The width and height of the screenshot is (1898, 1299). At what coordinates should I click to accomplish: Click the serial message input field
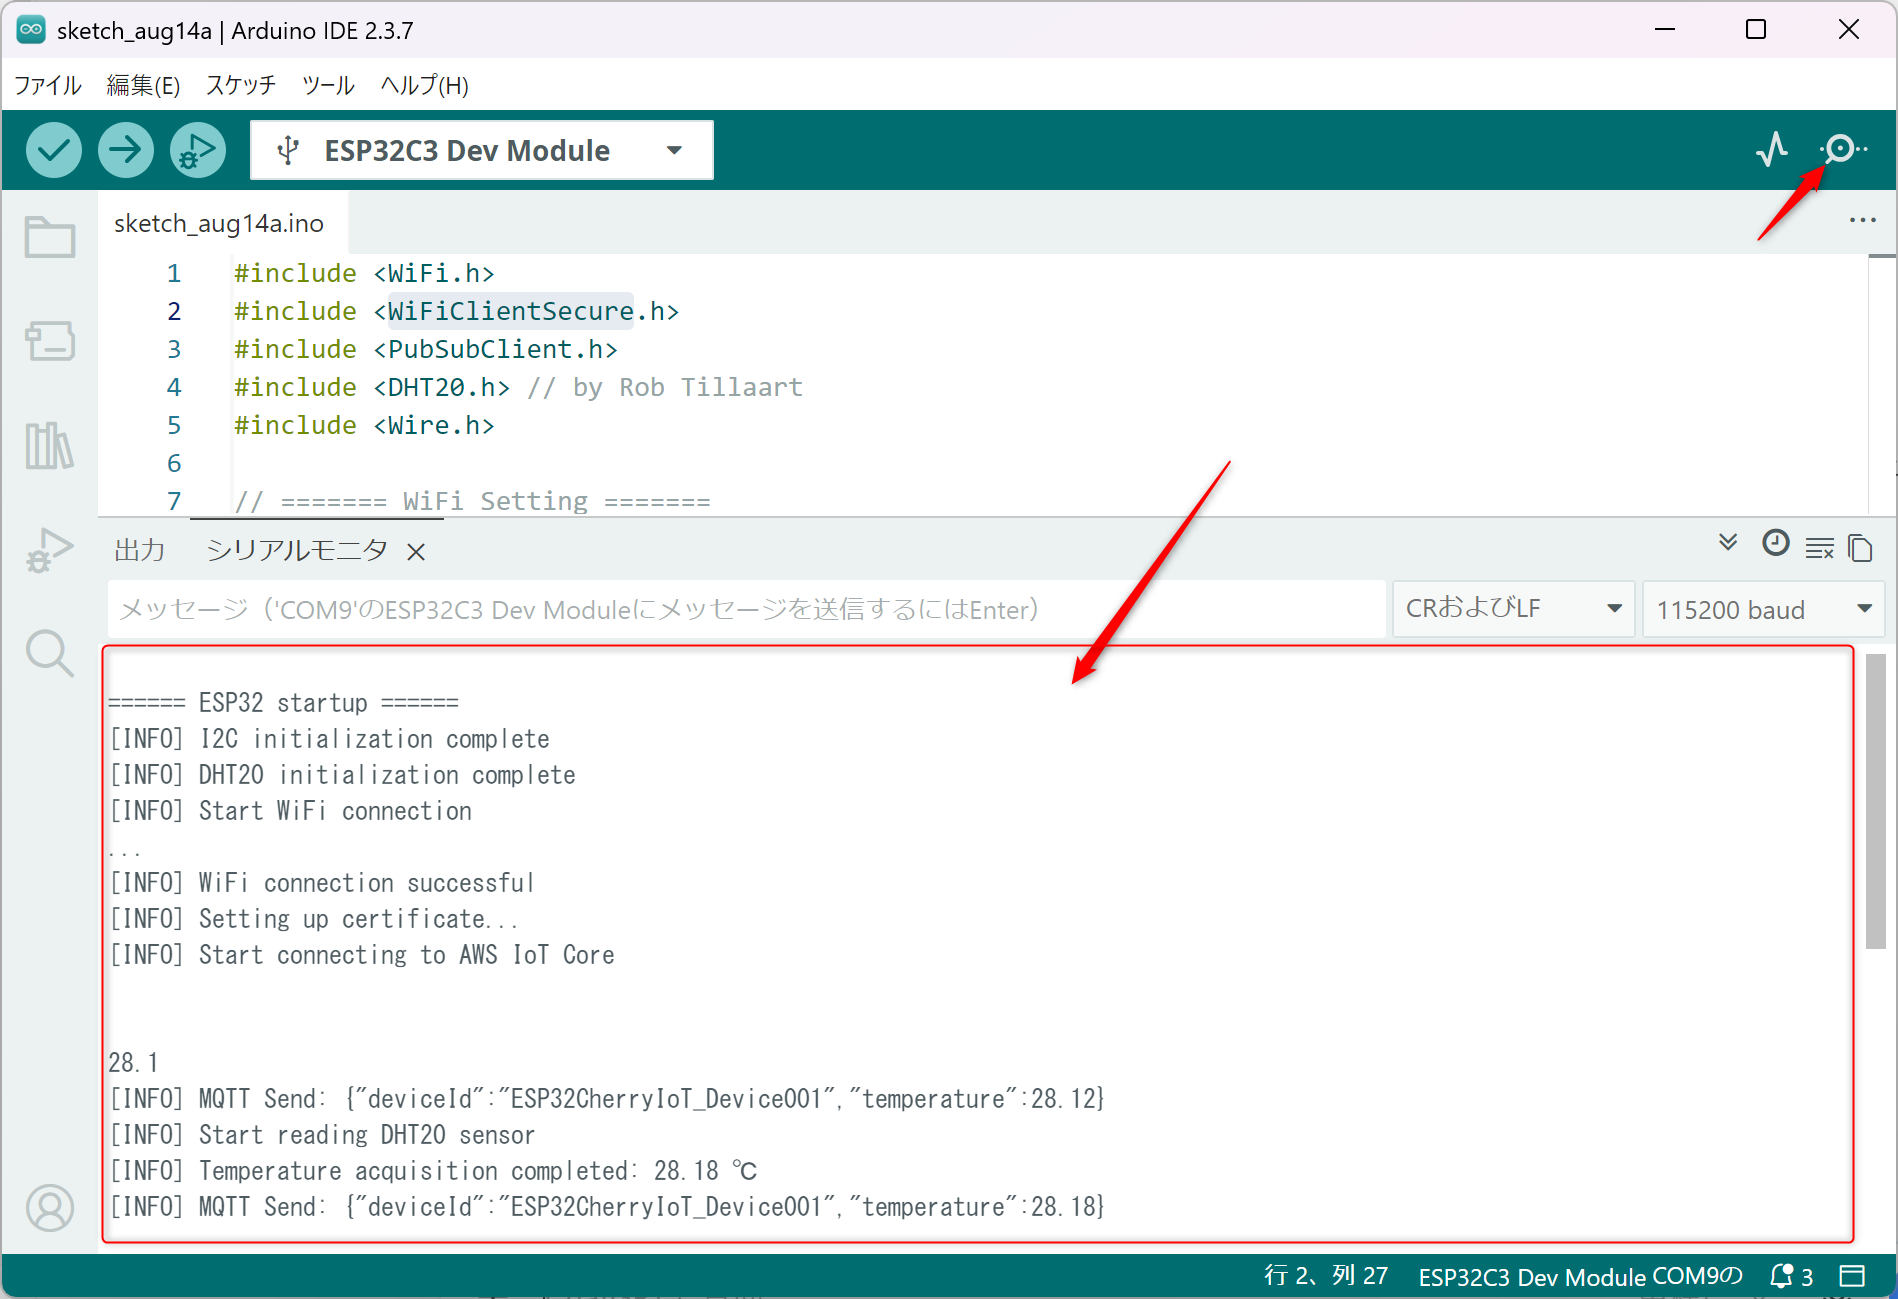(x=746, y=609)
